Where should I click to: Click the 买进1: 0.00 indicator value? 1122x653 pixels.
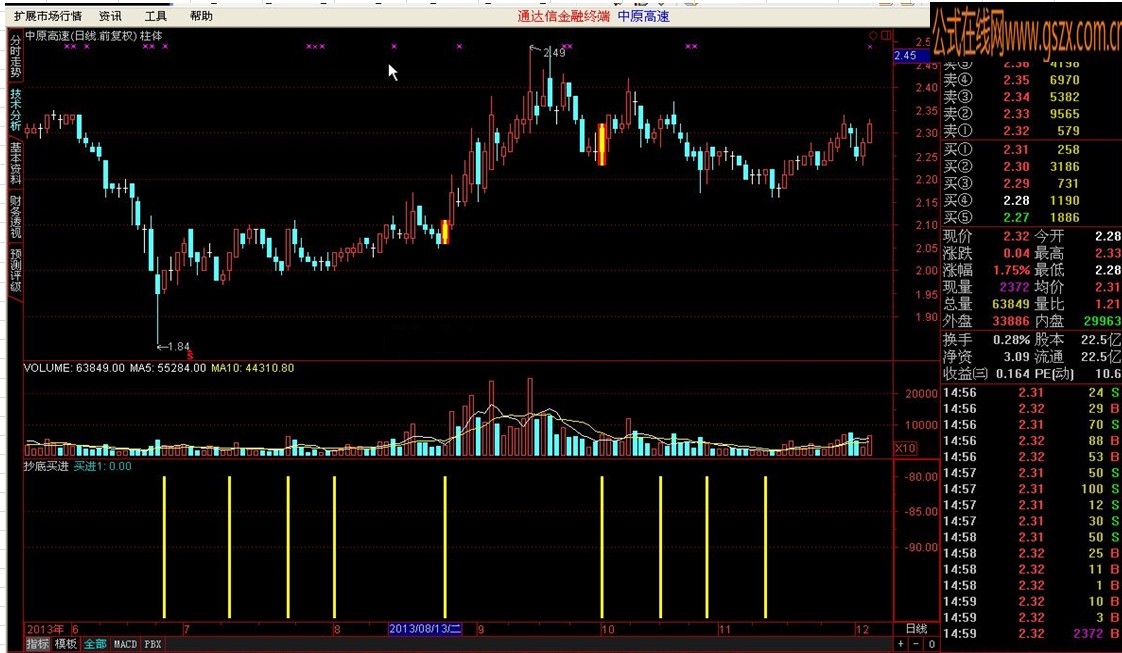[102, 466]
